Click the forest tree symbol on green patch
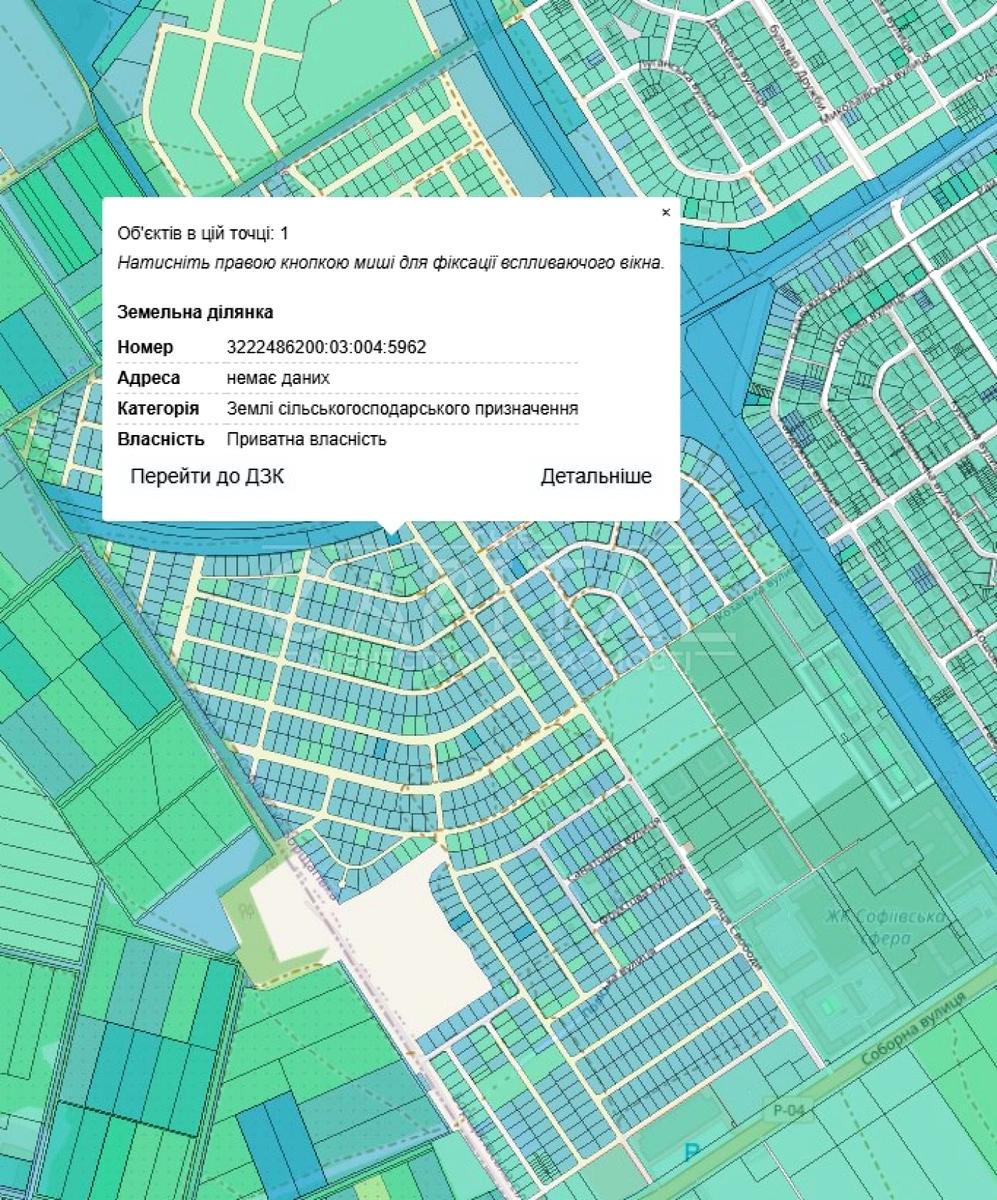The width and height of the screenshot is (997, 1200). coord(245,912)
